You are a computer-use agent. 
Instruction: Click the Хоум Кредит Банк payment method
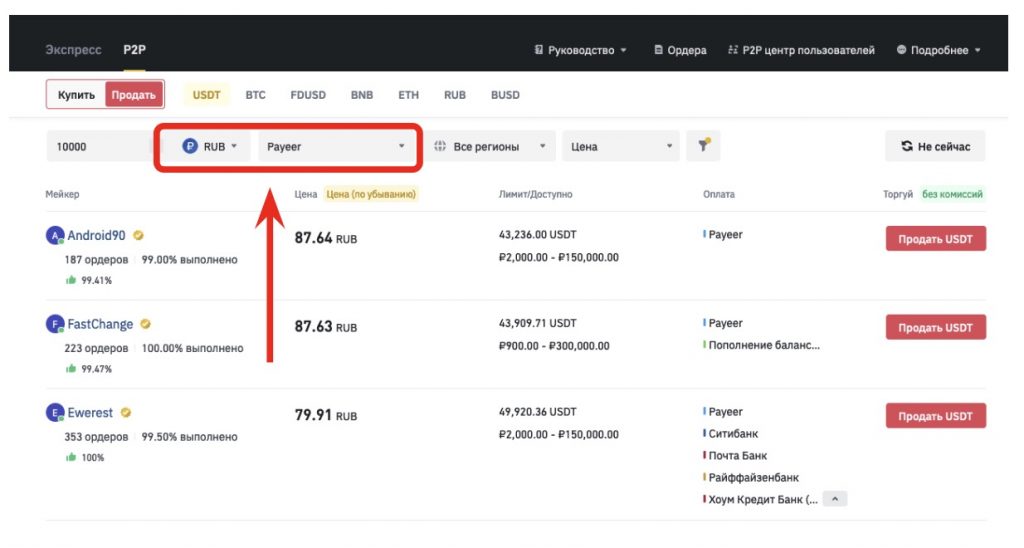(x=763, y=500)
